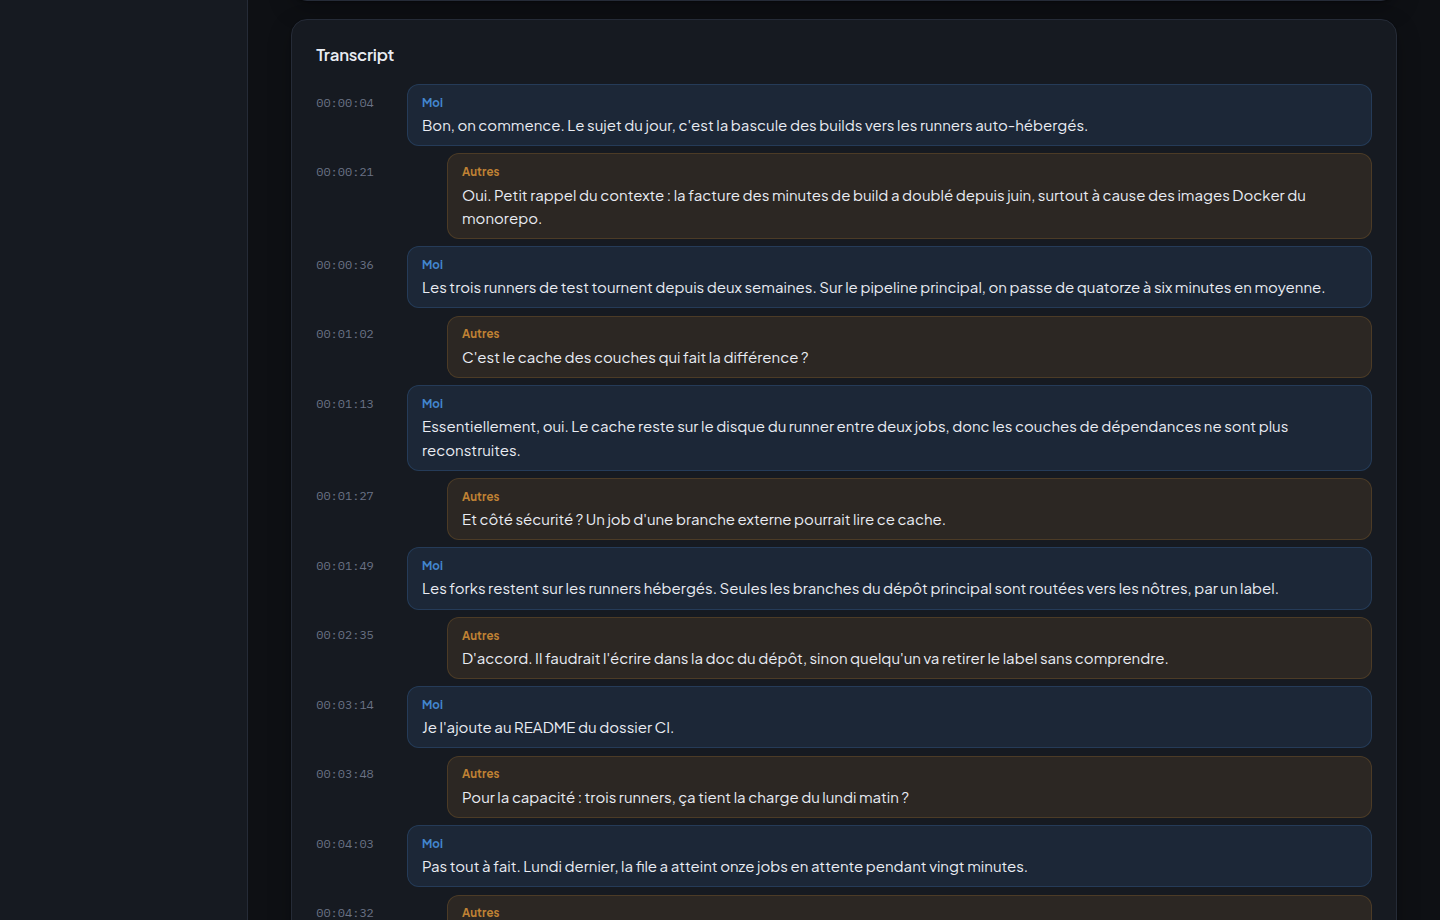Click the Autres label above "C'est le cache"
This screenshot has height=920, width=1440.
pos(481,334)
